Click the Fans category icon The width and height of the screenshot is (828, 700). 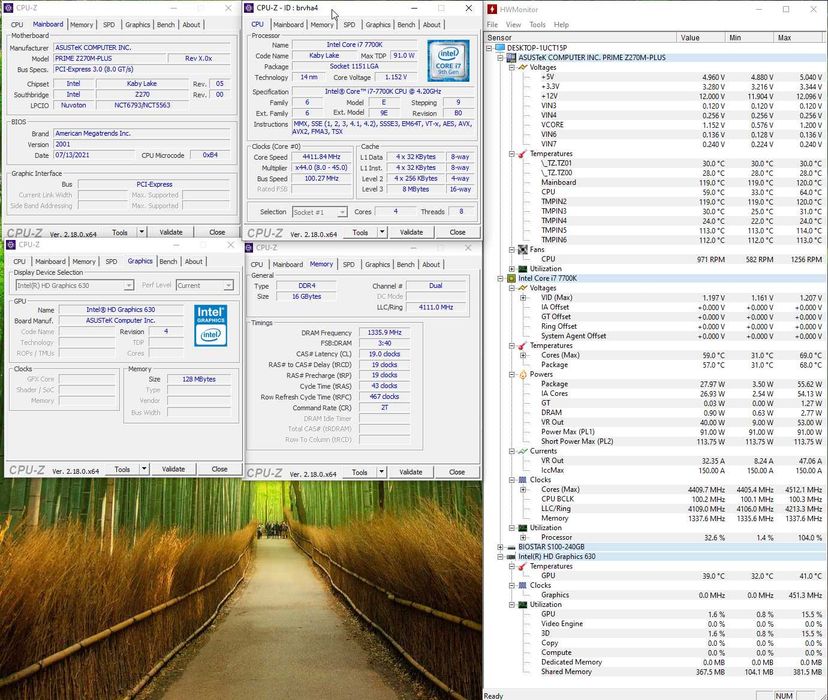tap(523, 249)
